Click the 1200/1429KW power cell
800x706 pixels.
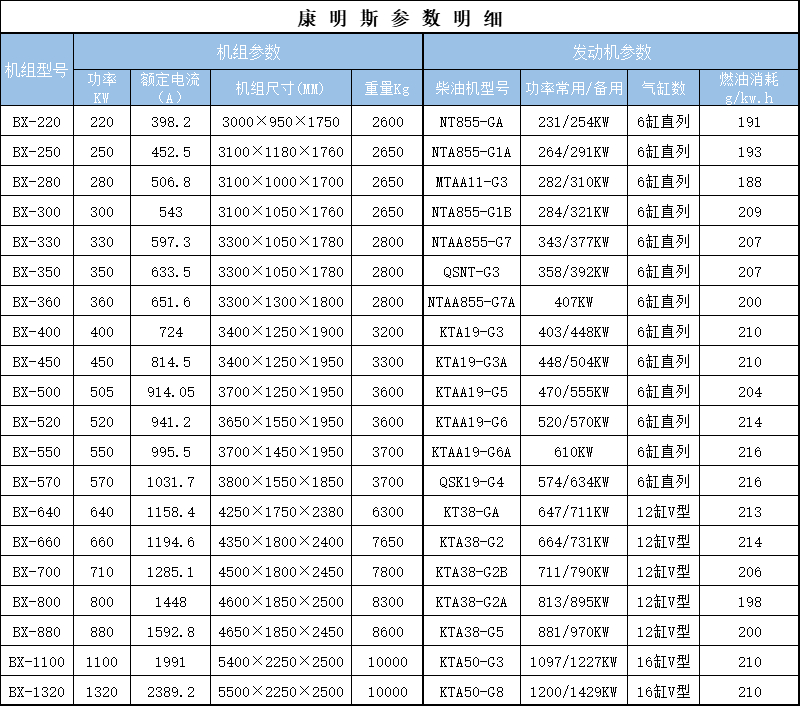(574, 692)
